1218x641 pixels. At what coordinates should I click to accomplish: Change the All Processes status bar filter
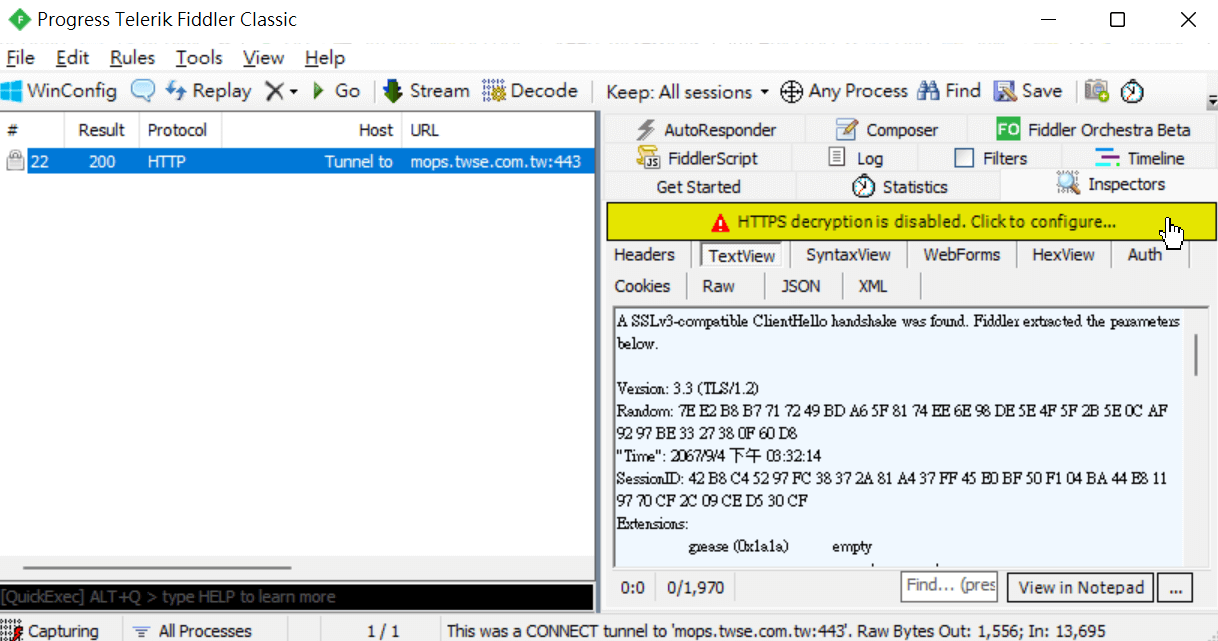point(193,631)
